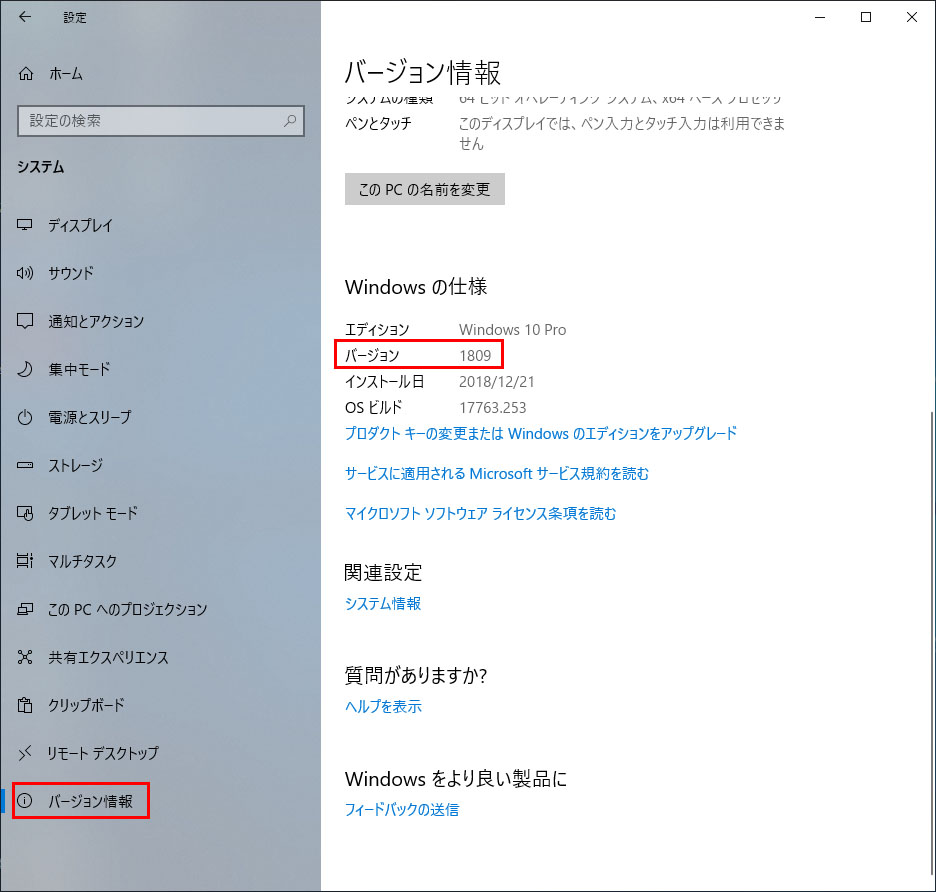Read the Microsoft サービス規約 link

pyautogui.click(x=497, y=473)
